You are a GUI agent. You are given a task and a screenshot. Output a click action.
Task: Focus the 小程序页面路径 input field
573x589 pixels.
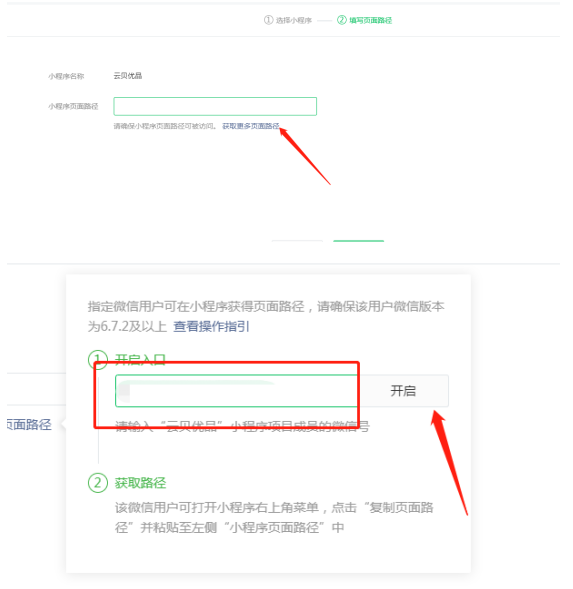215,106
